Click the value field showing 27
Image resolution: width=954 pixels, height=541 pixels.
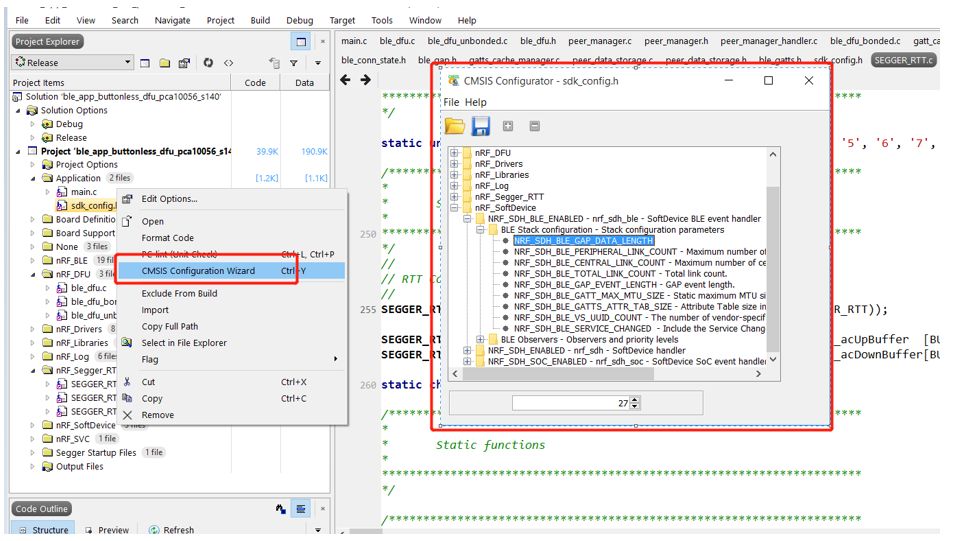575,403
